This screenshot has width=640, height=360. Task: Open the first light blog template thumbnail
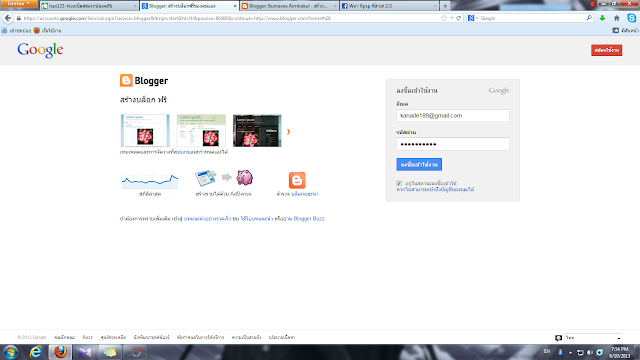tap(145, 131)
